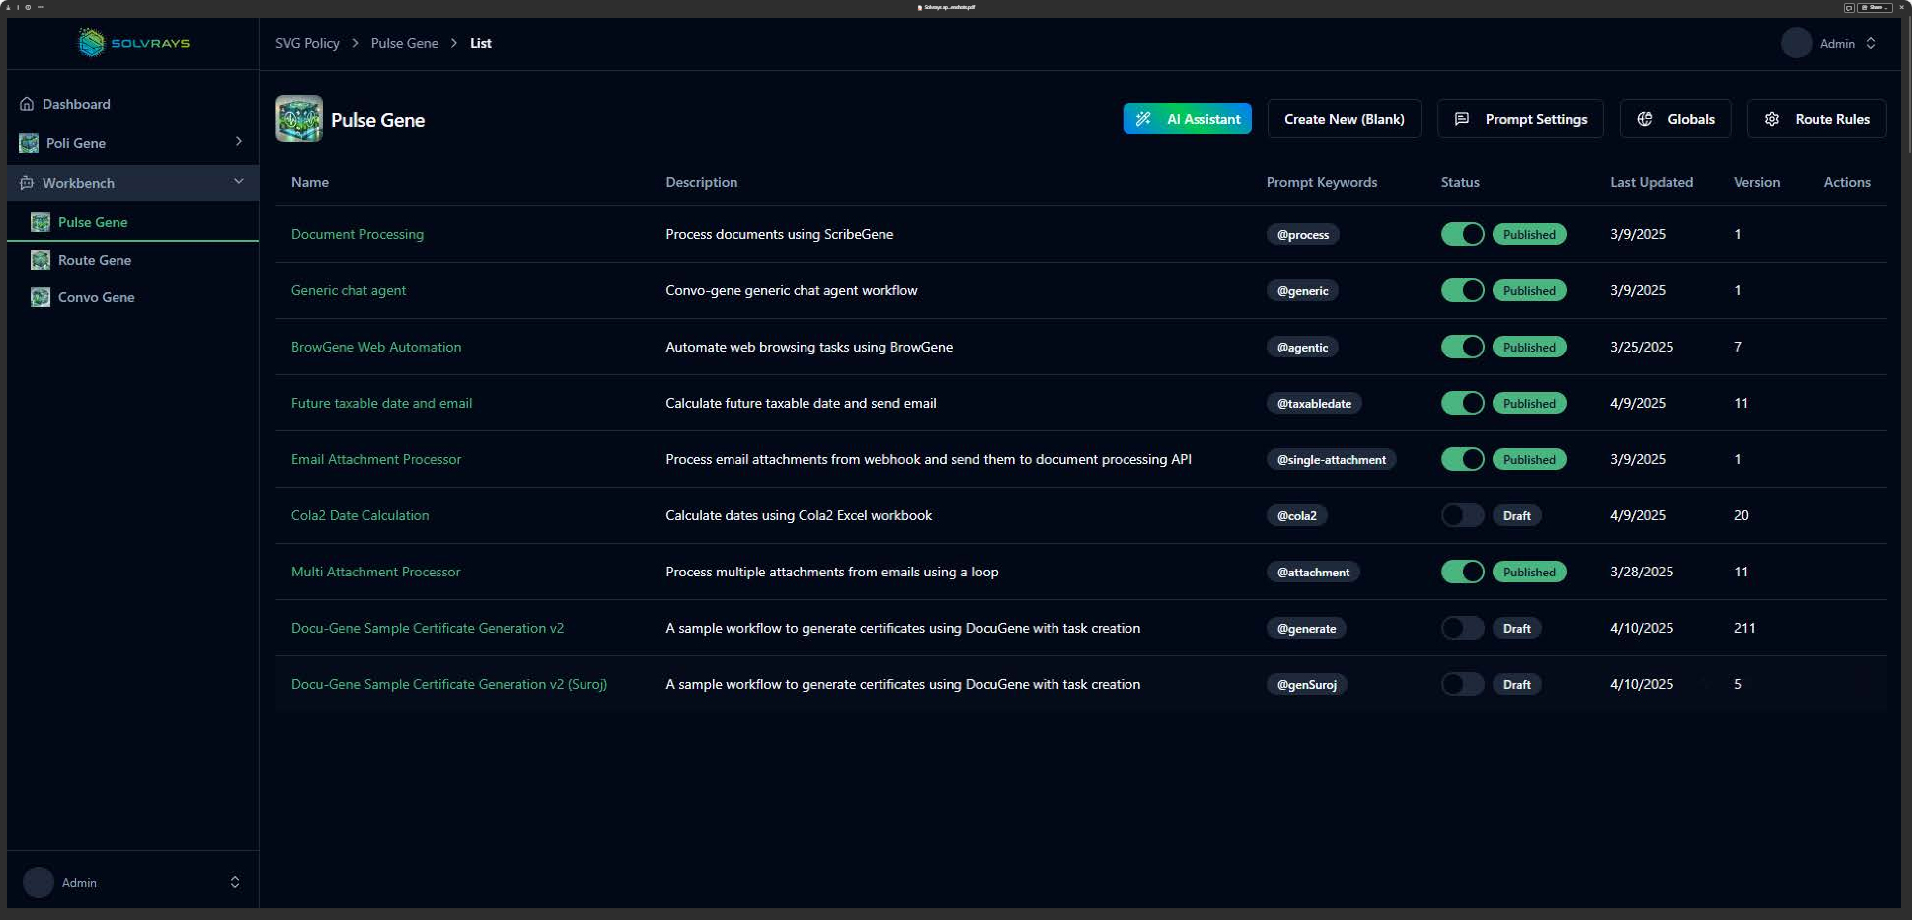Click the Globals globe icon
The height and width of the screenshot is (921, 1912).
[1645, 119]
